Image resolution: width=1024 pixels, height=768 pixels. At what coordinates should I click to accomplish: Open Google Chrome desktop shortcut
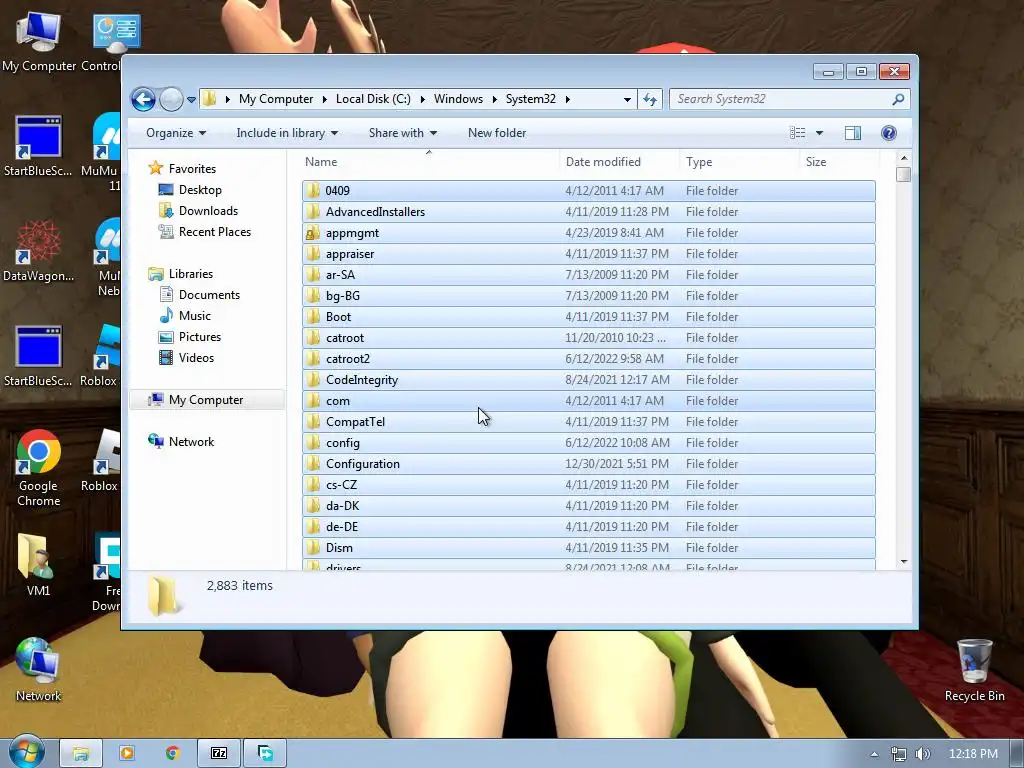click(x=39, y=468)
